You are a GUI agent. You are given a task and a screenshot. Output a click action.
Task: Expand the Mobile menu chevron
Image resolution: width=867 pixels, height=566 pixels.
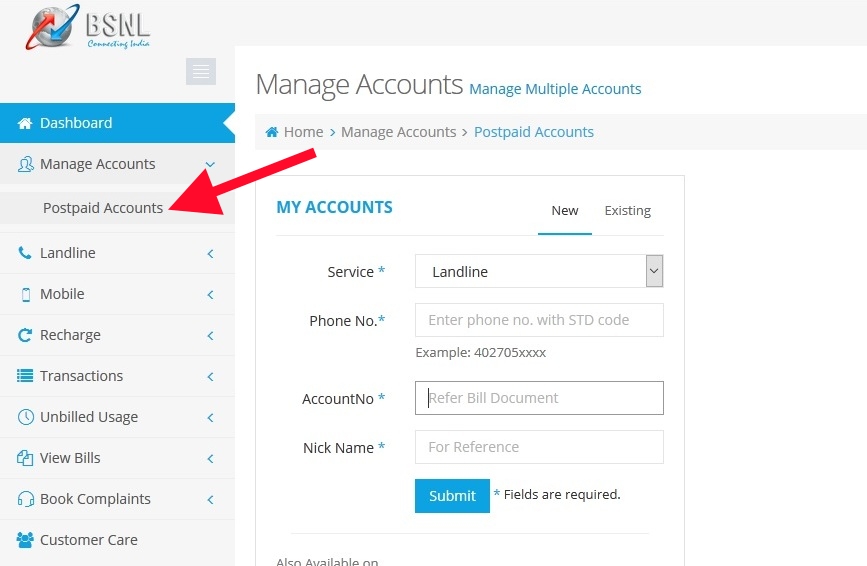click(210, 294)
